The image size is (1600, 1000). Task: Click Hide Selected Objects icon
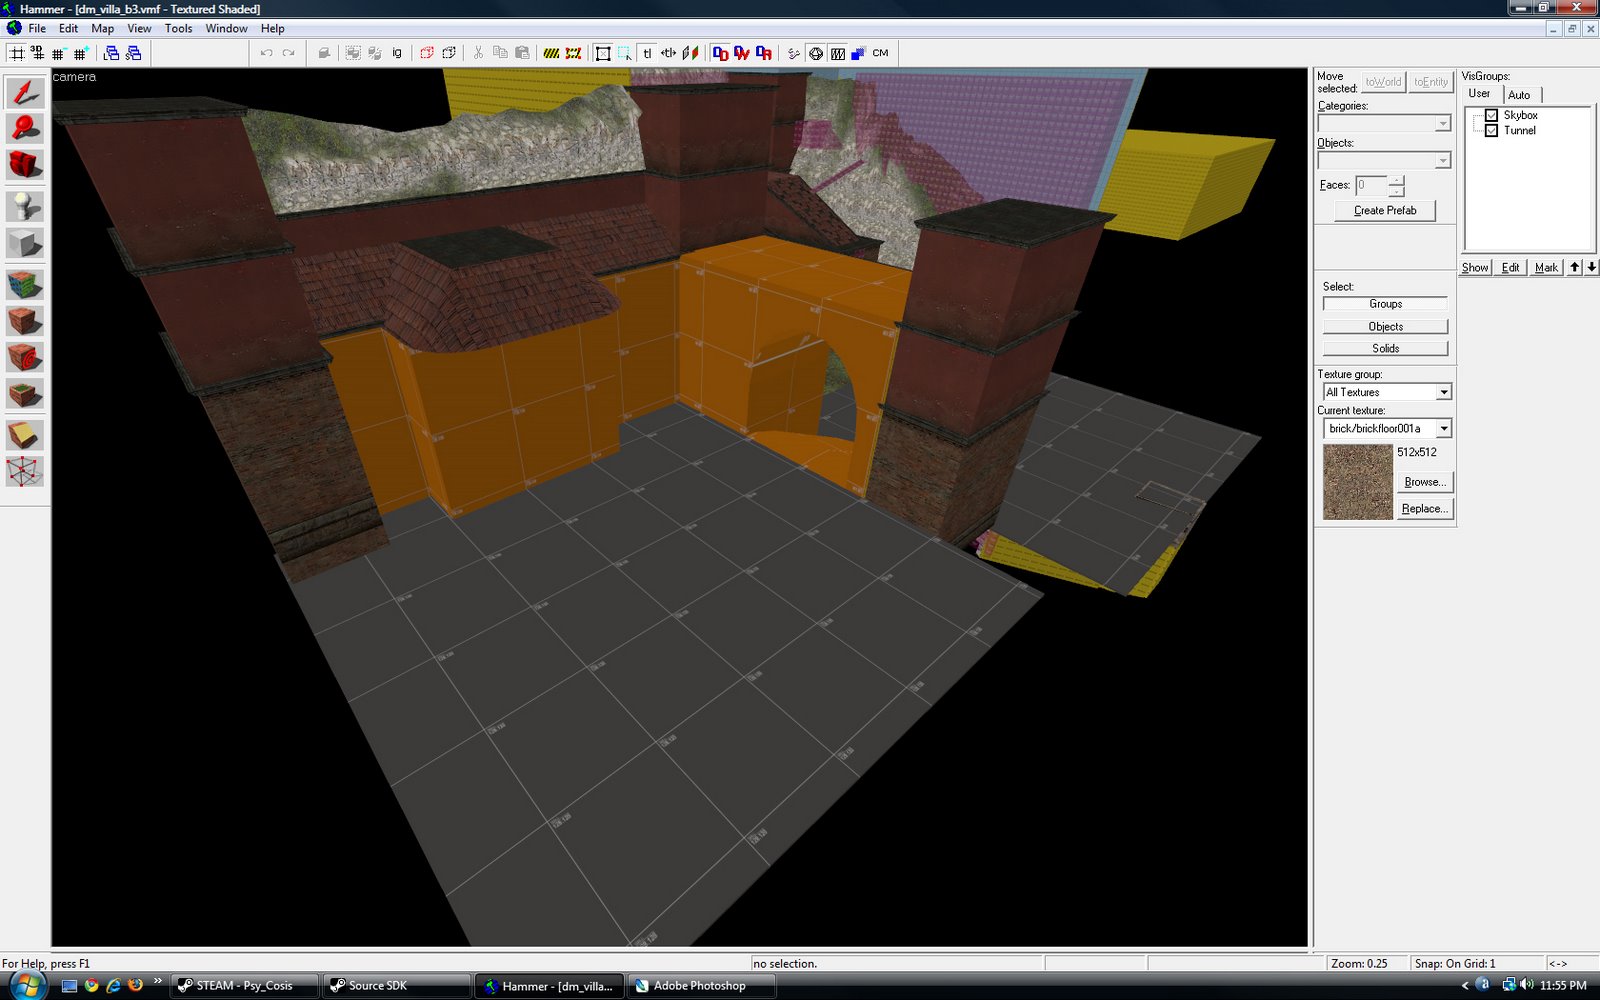427,53
